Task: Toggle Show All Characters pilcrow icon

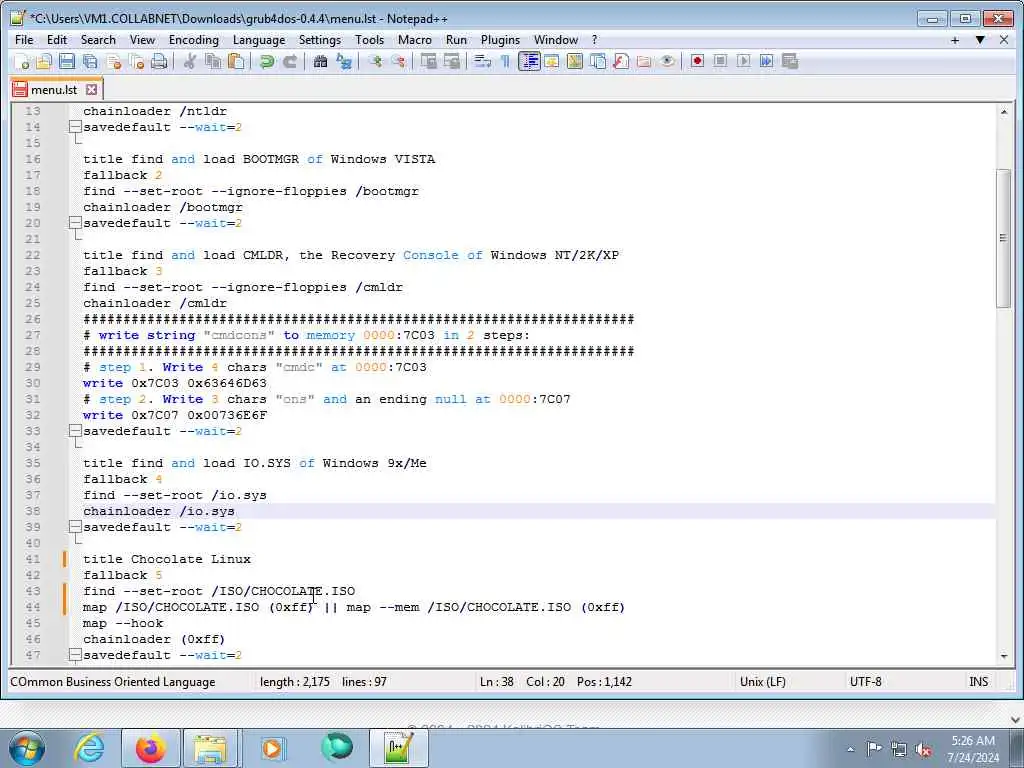Action: [x=505, y=61]
